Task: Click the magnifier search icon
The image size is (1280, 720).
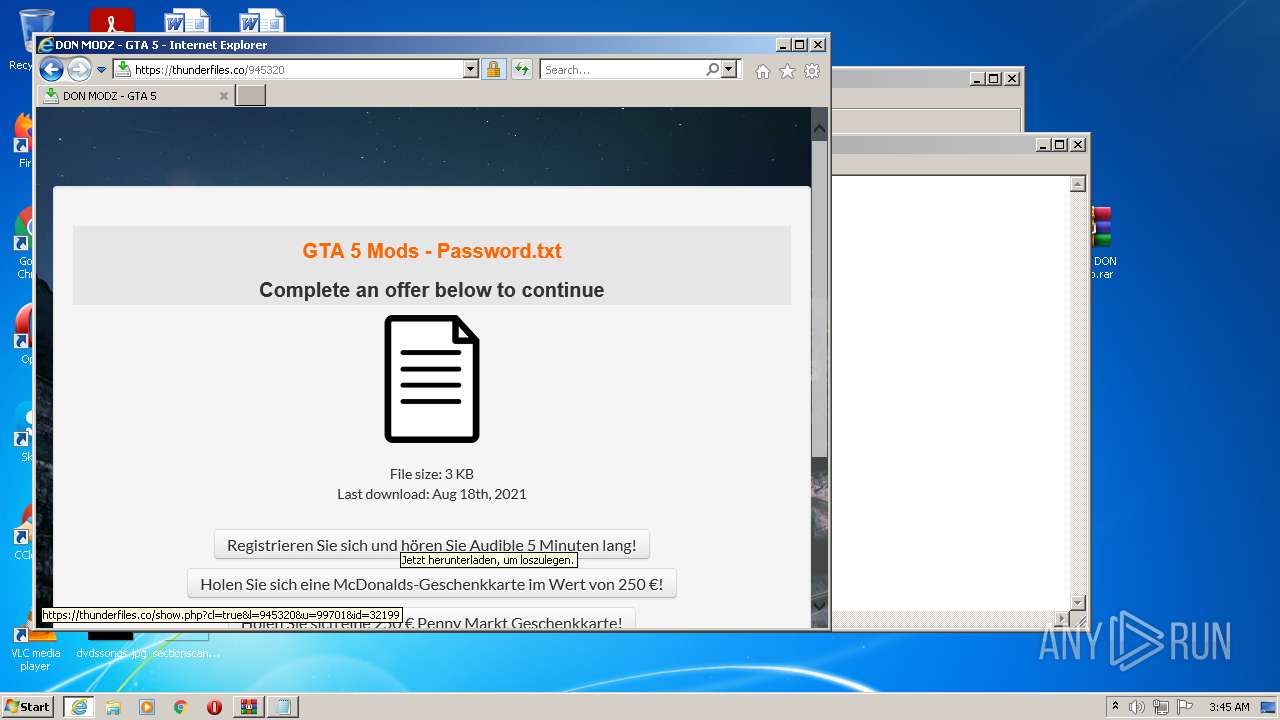Action: tap(712, 70)
